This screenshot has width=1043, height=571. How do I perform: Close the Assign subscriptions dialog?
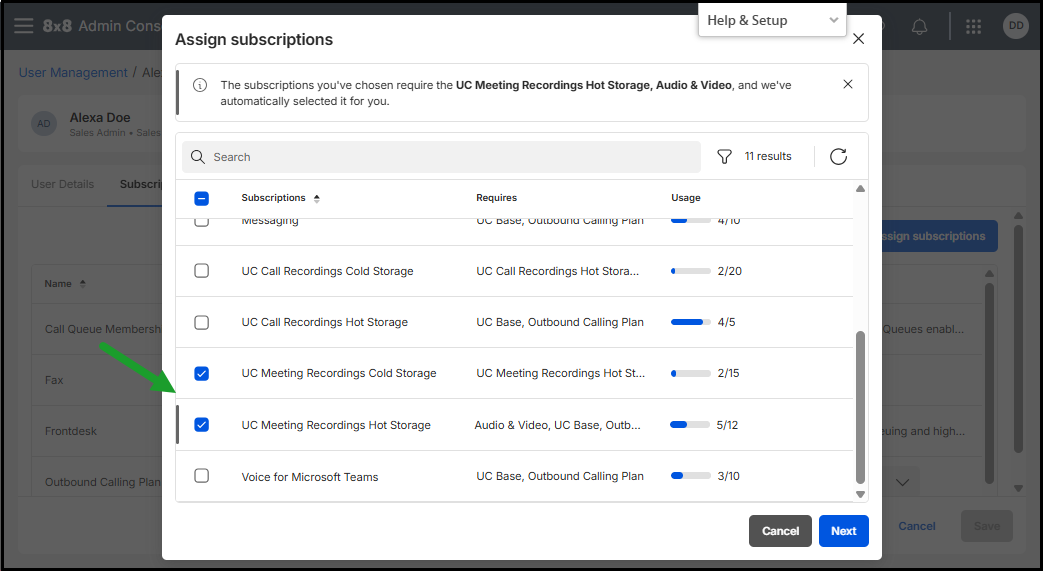[x=859, y=39]
